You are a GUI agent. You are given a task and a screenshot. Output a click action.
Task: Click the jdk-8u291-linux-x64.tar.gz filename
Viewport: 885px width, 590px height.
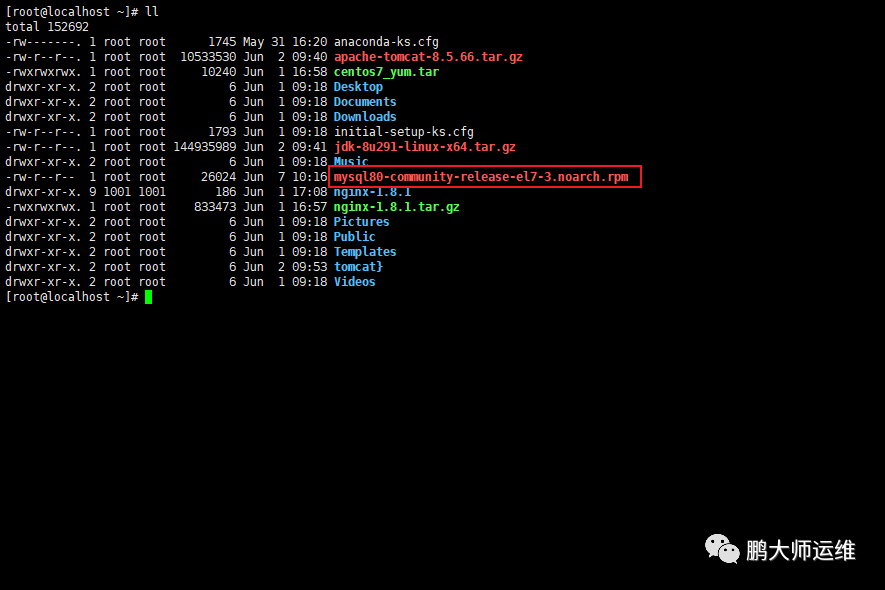pos(424,147)
